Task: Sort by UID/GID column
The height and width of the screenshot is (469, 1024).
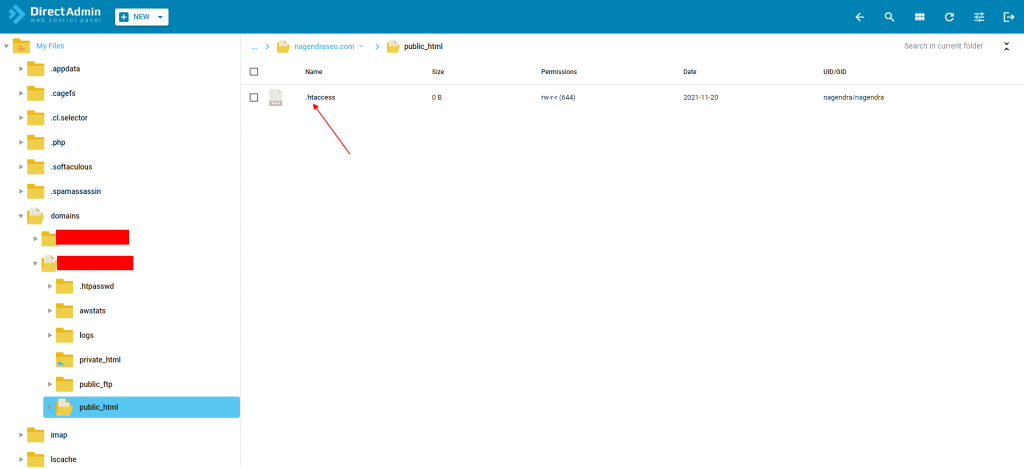Action: point(835,72)
